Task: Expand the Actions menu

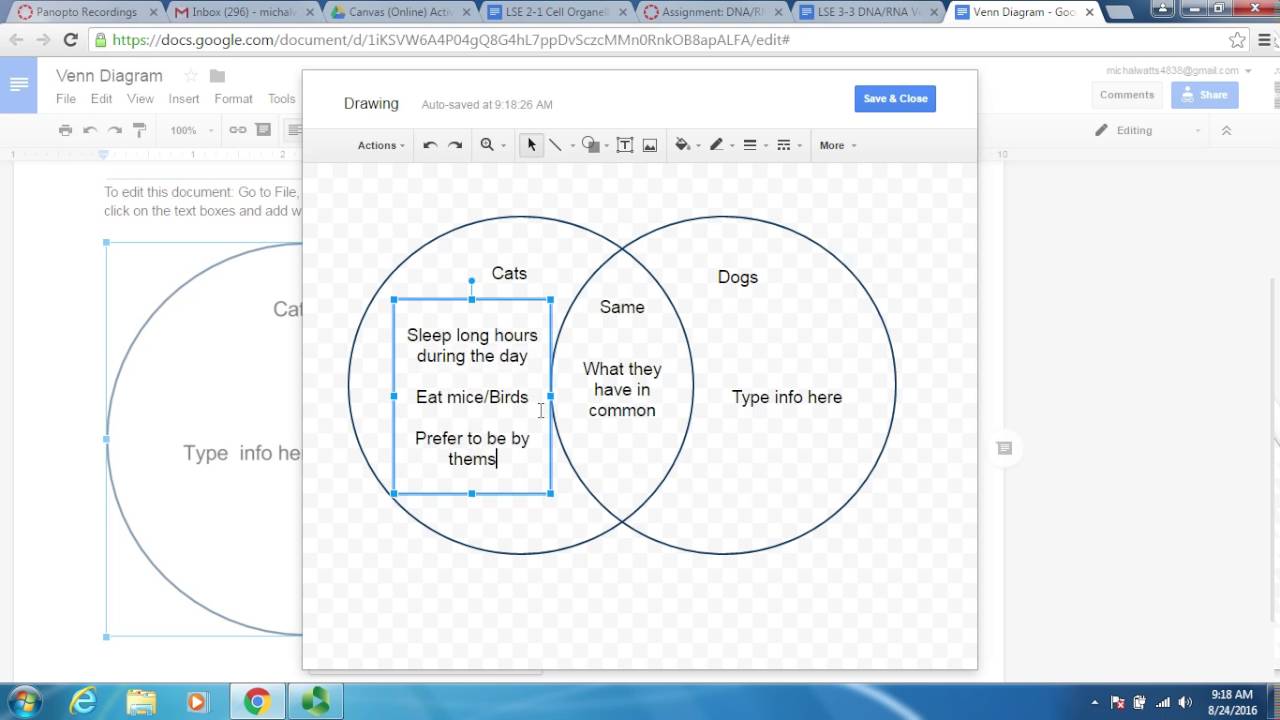Action: (x=381, y=145)
